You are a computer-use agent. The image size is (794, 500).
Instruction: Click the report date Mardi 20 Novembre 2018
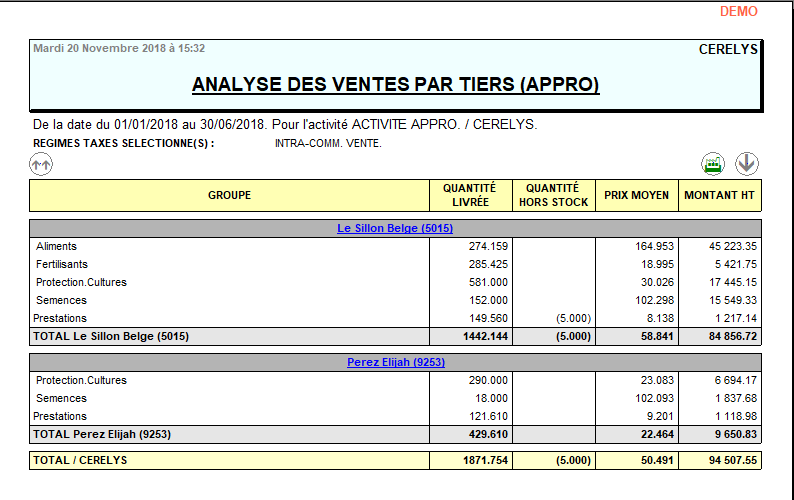click(119, 48)
